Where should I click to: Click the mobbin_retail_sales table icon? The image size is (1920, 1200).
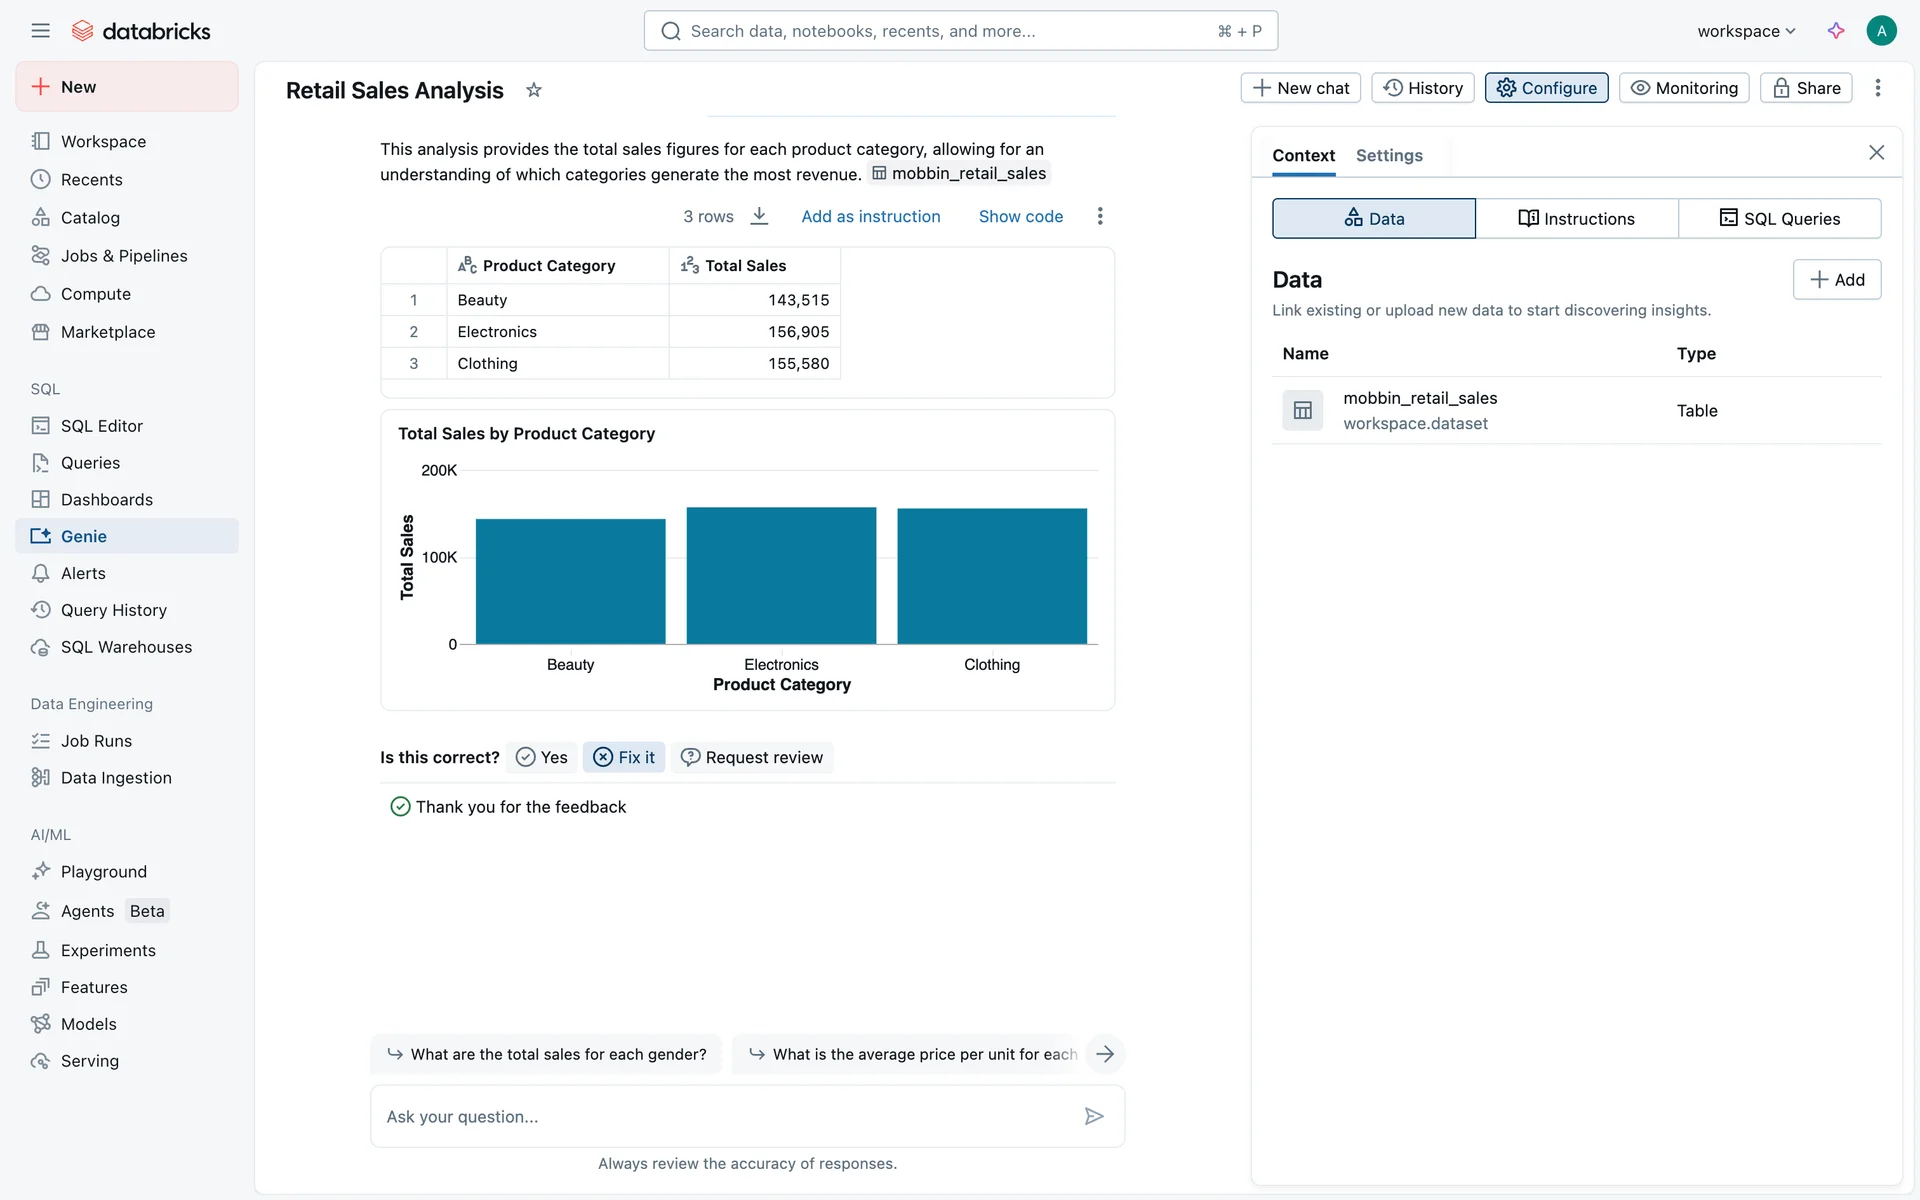(x=1302, y=410)
